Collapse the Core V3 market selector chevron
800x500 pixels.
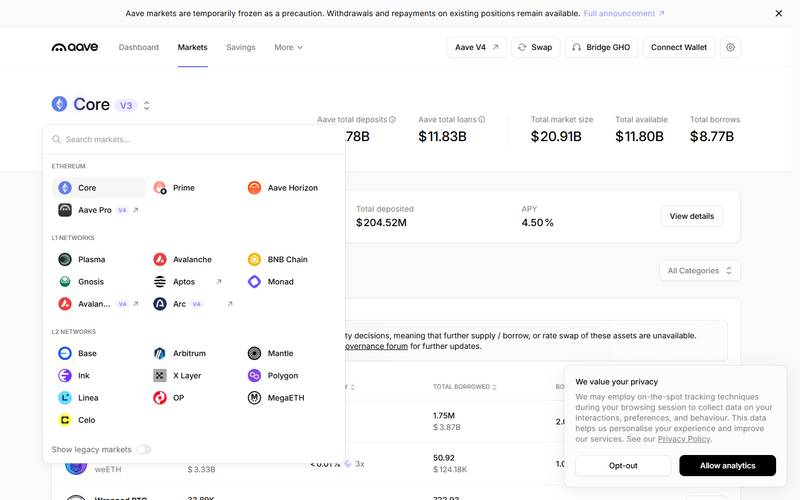pyautogui.click(x=146, y=105)
